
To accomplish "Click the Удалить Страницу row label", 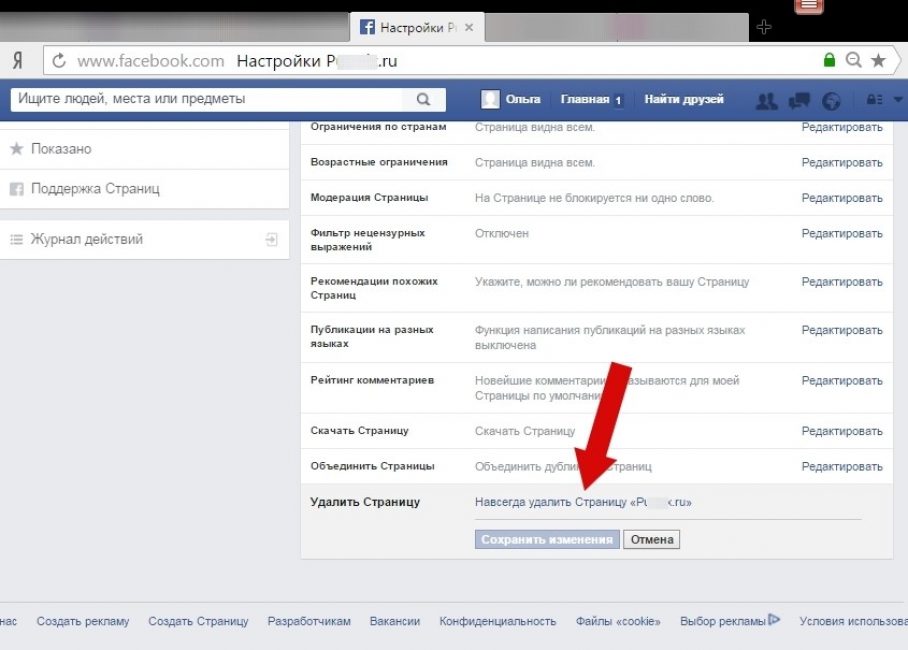I will point(365,502).
